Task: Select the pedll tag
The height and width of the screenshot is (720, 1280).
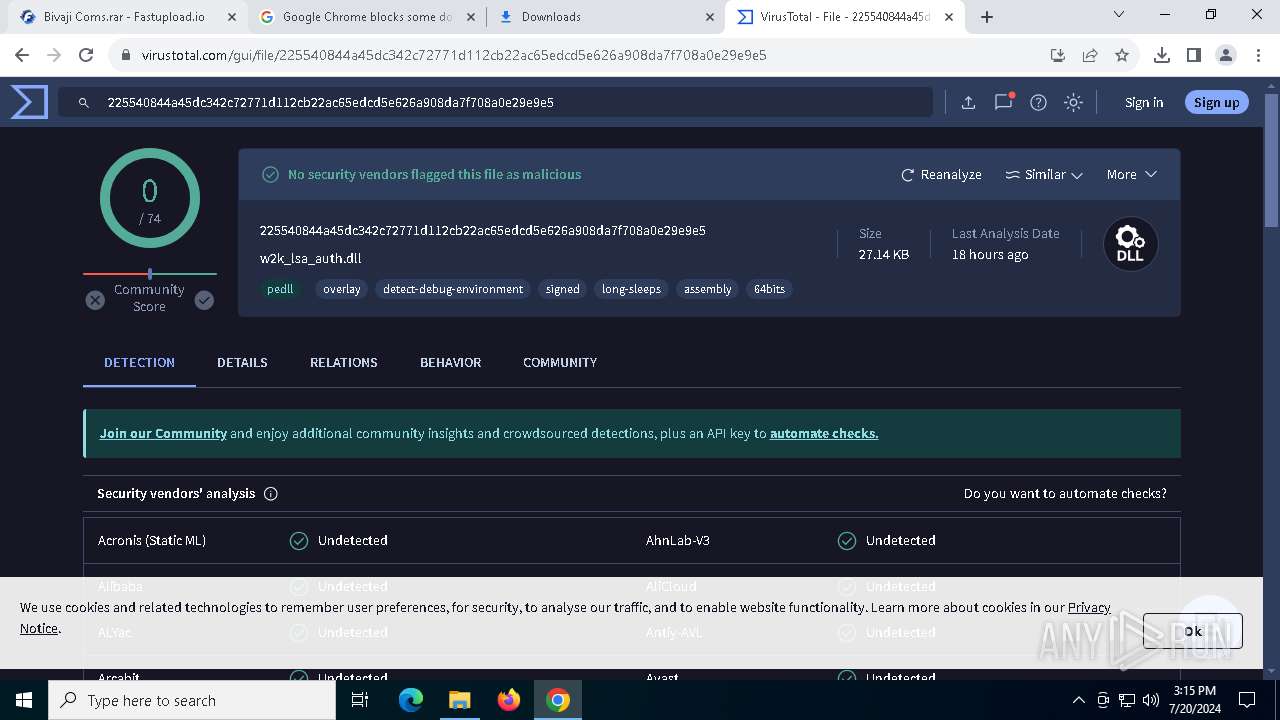Action: pyautogui.click(x=280, y=289)
